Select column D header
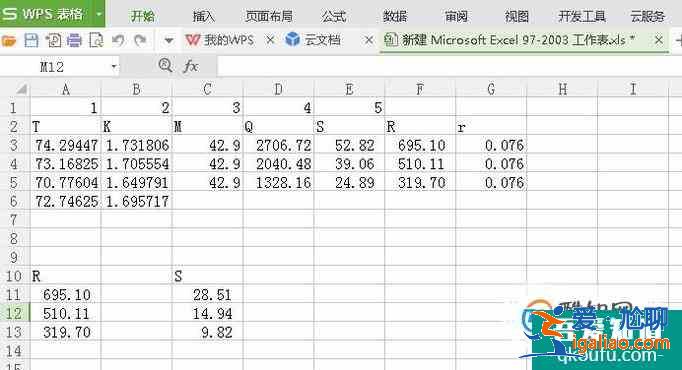The image size is (682, 370). 278,89
